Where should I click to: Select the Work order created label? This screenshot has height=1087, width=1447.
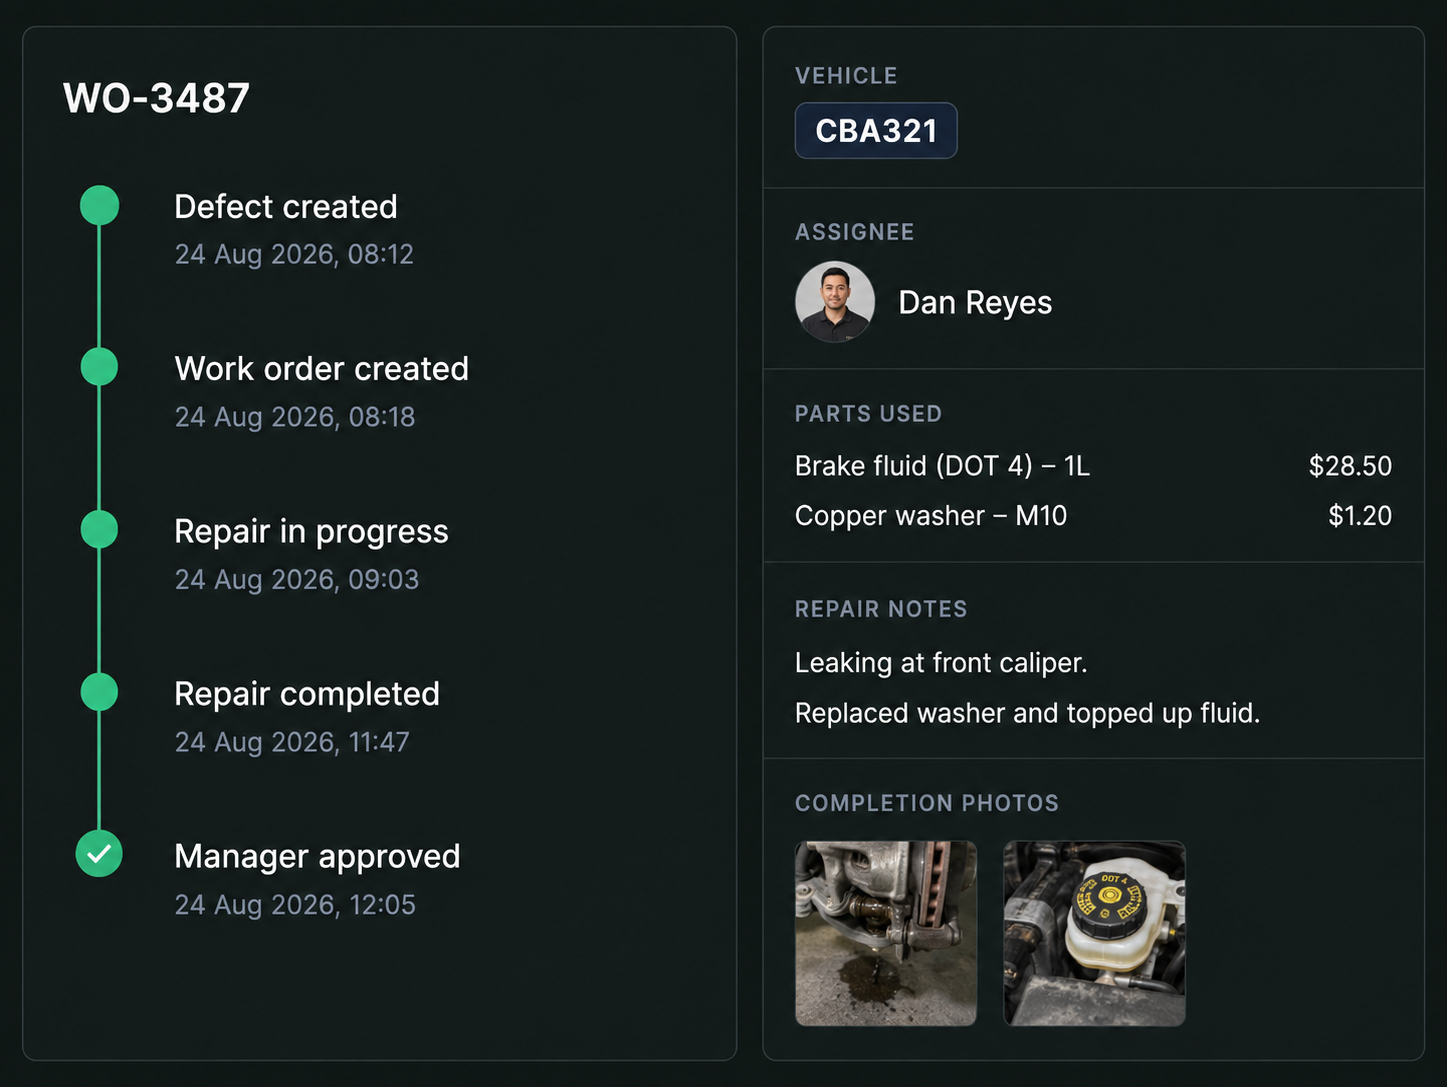click(321, 368)
